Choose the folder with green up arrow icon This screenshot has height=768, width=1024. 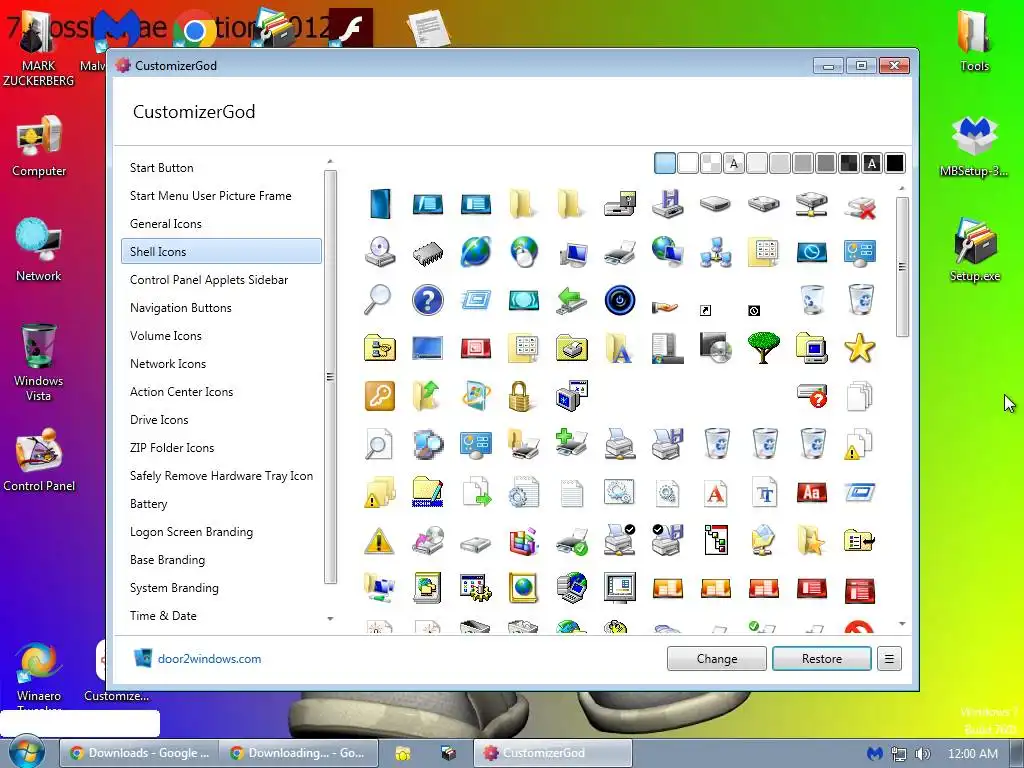coord(426,396)
